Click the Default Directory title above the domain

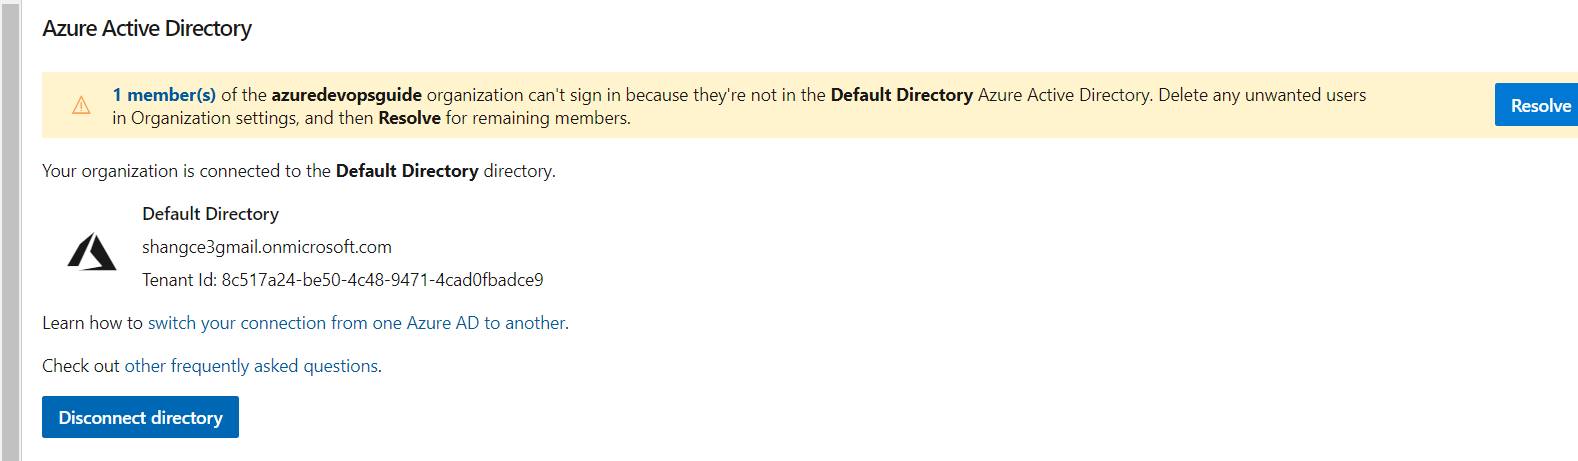210,214
